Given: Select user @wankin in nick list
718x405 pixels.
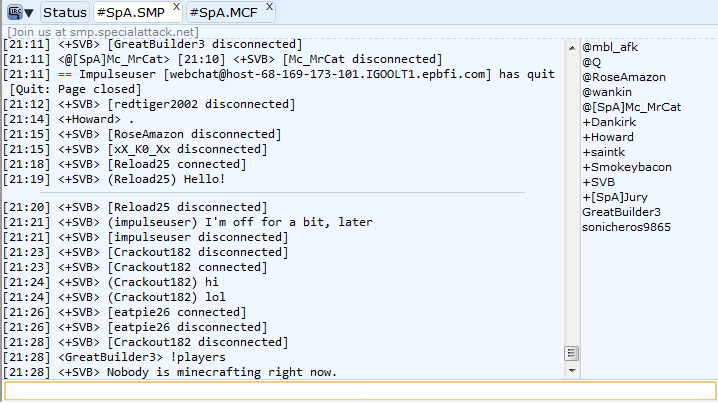Looking at the screenshot, I should (x=607, y=92).
